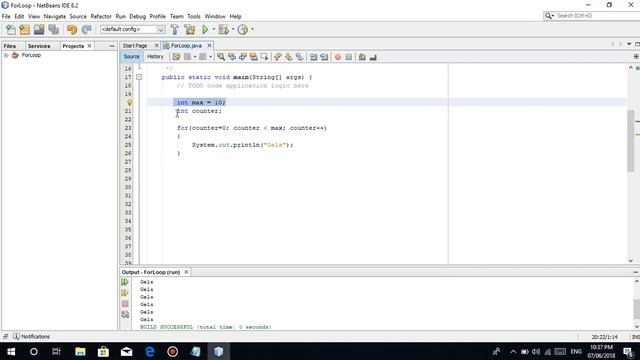
Task: Open the Debug menu
Action: click(x=138, y=16)
